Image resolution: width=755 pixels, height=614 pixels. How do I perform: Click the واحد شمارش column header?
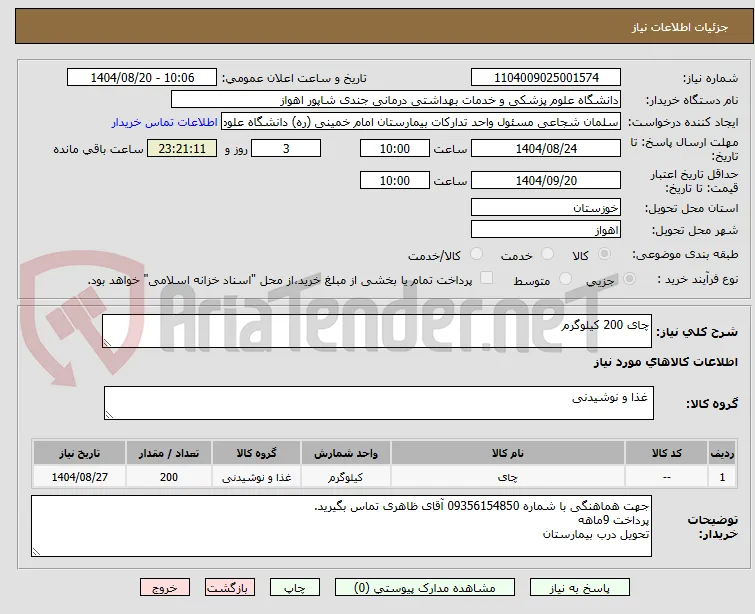coord(346,453)
